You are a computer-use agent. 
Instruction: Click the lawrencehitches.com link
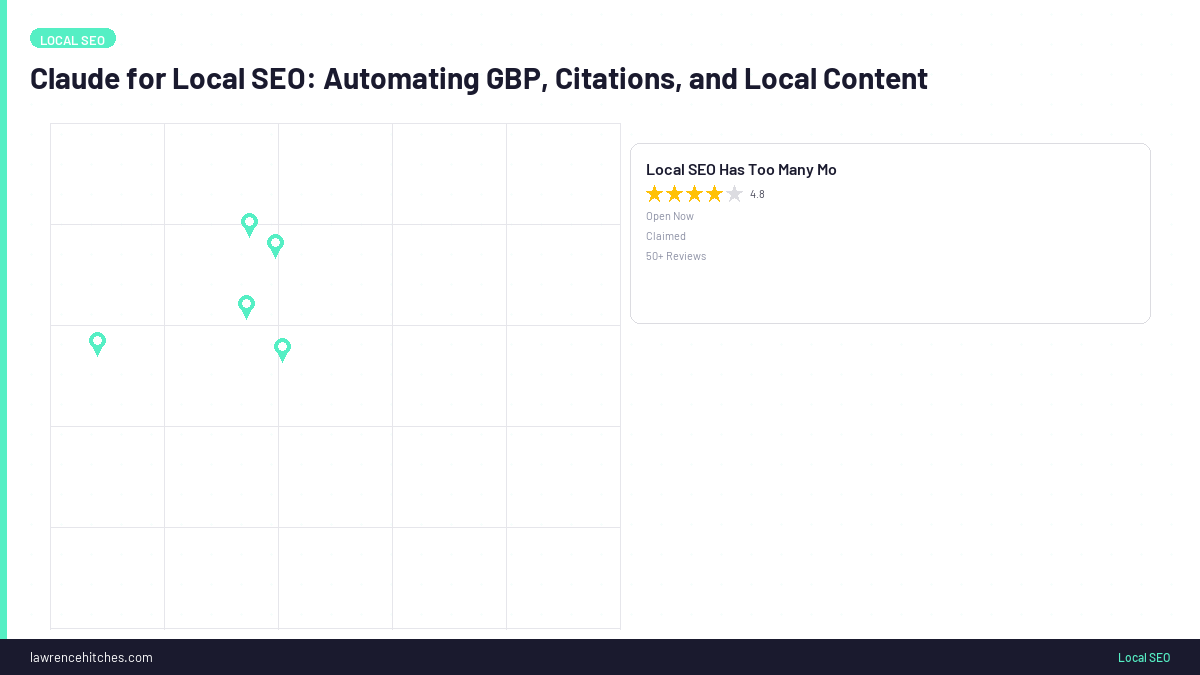91,657
